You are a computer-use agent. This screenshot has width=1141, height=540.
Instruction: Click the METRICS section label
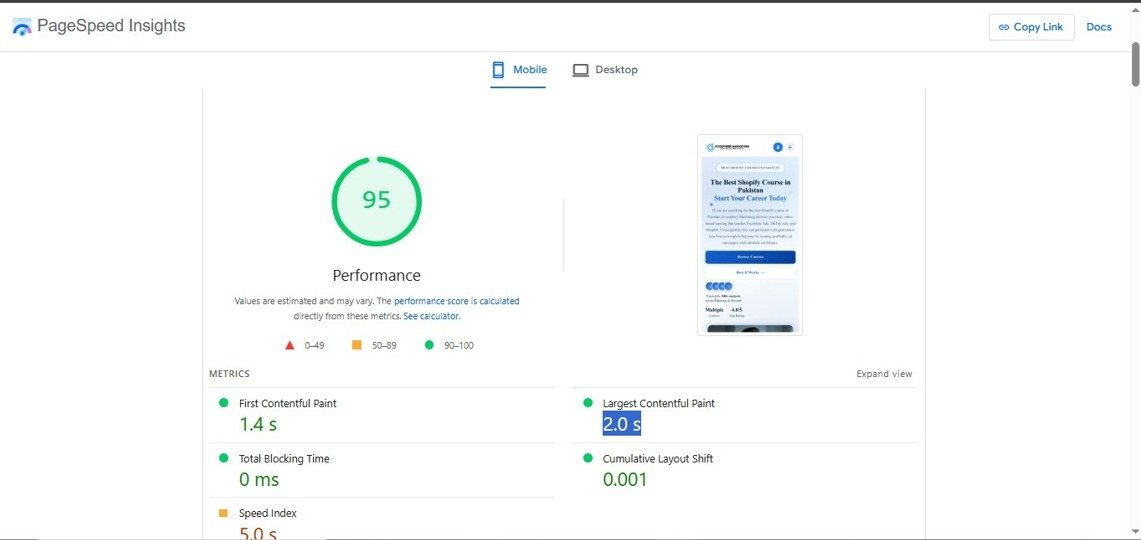pyautogui.click(x=229, y=374)
